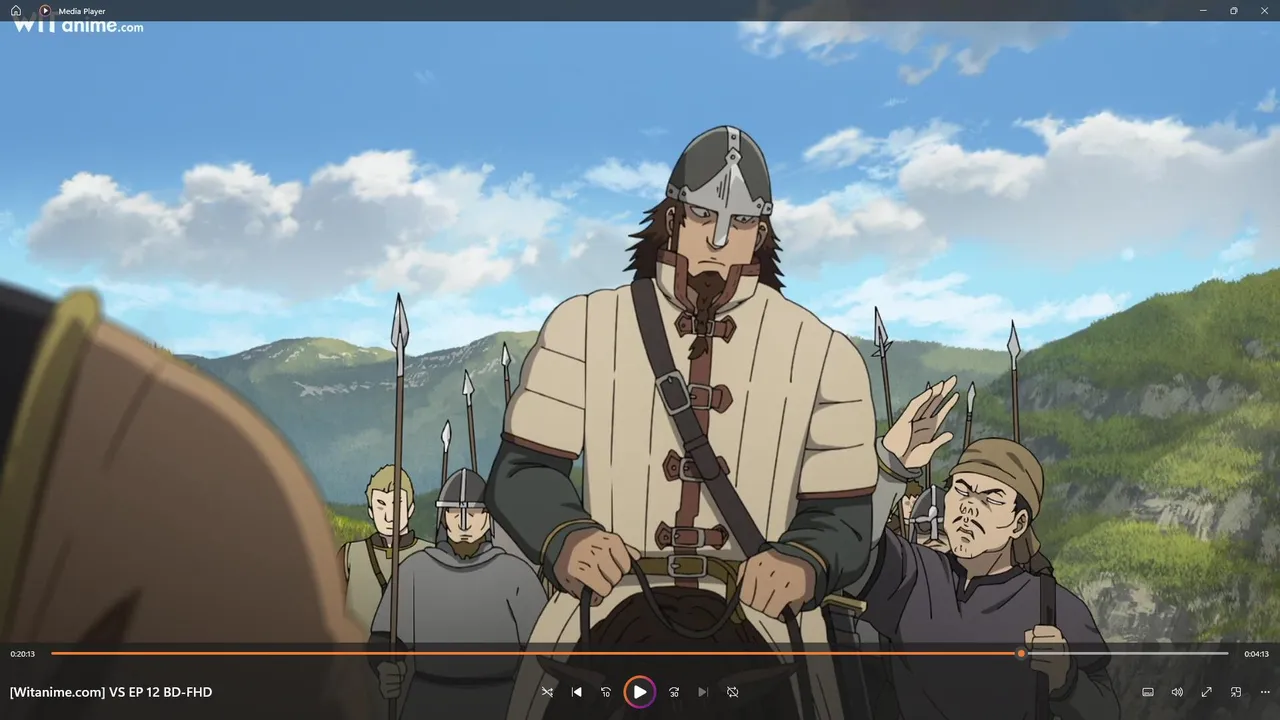Click remaining time 0:04:13

[x=1256, y=654]
